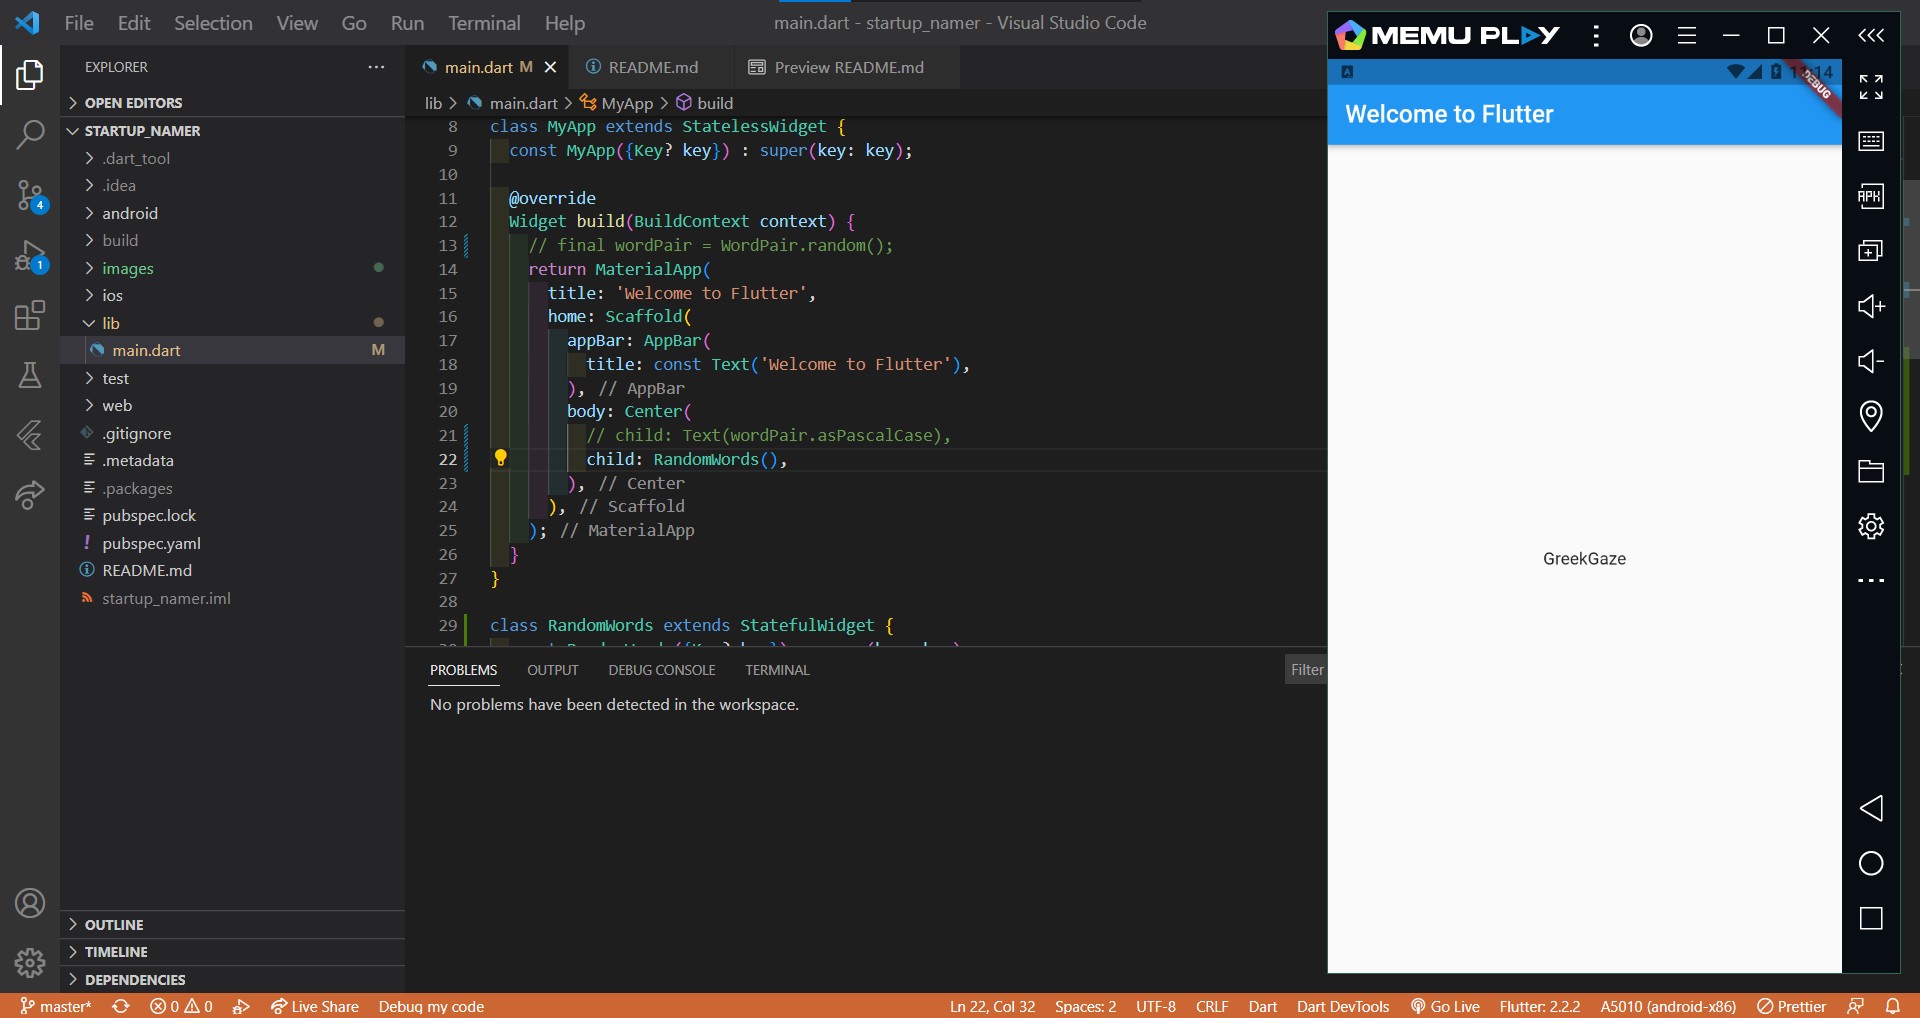Toggle MEmu fullscreen icon
The width and height of the screenshot is (1920, 1018).
coord(1871,87)
